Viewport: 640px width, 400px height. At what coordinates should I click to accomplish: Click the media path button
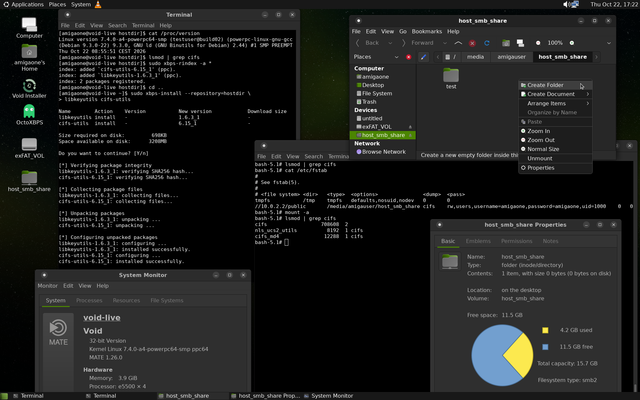[x=475, y=57]
